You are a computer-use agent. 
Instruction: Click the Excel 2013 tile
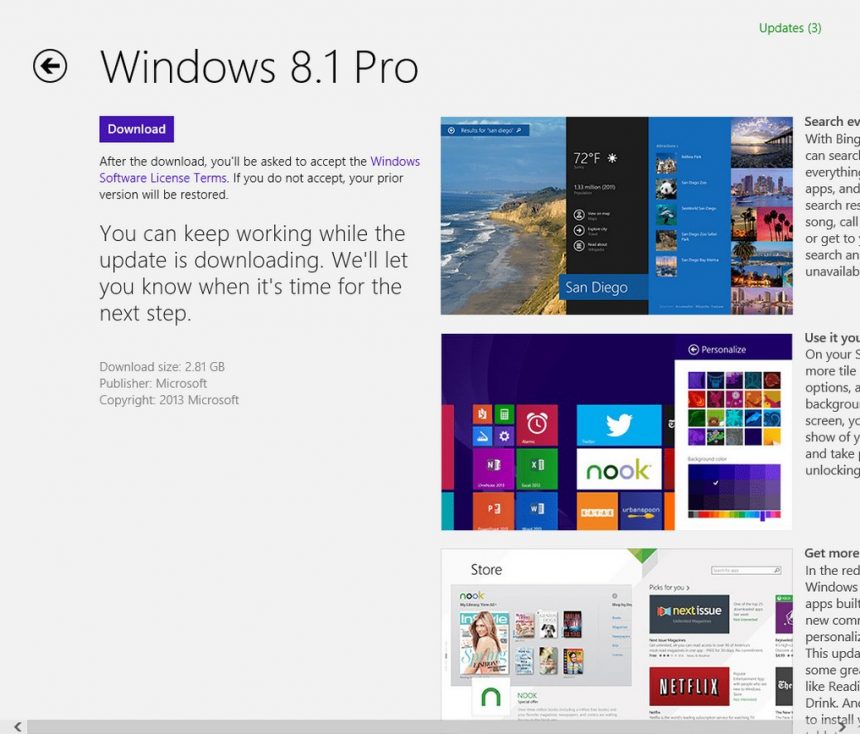536,470
